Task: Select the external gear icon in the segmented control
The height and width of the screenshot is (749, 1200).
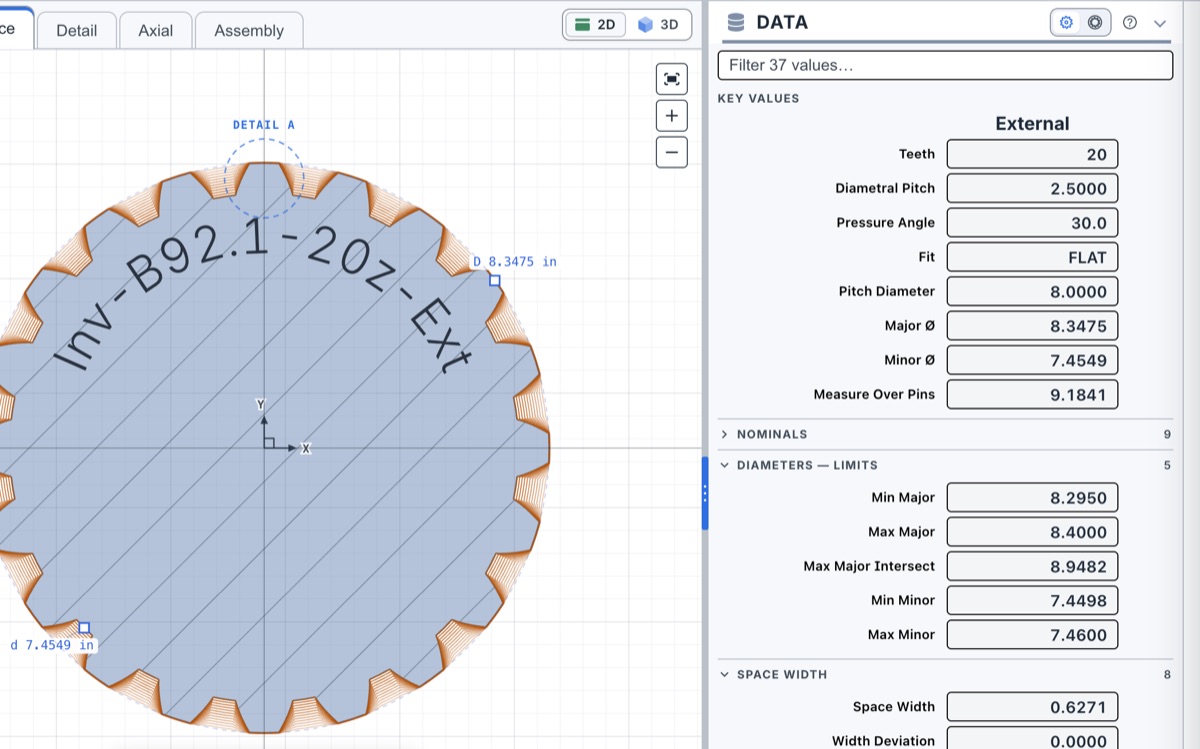Action: point(1066,22)
